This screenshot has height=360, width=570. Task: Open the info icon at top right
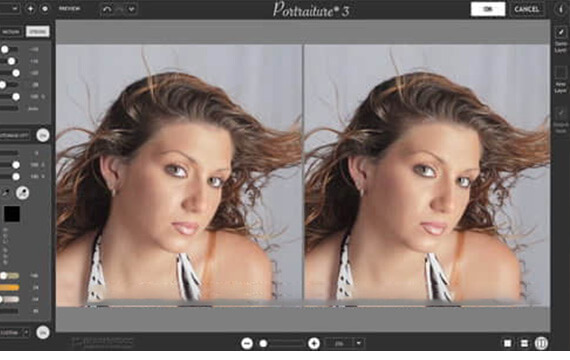560,9
